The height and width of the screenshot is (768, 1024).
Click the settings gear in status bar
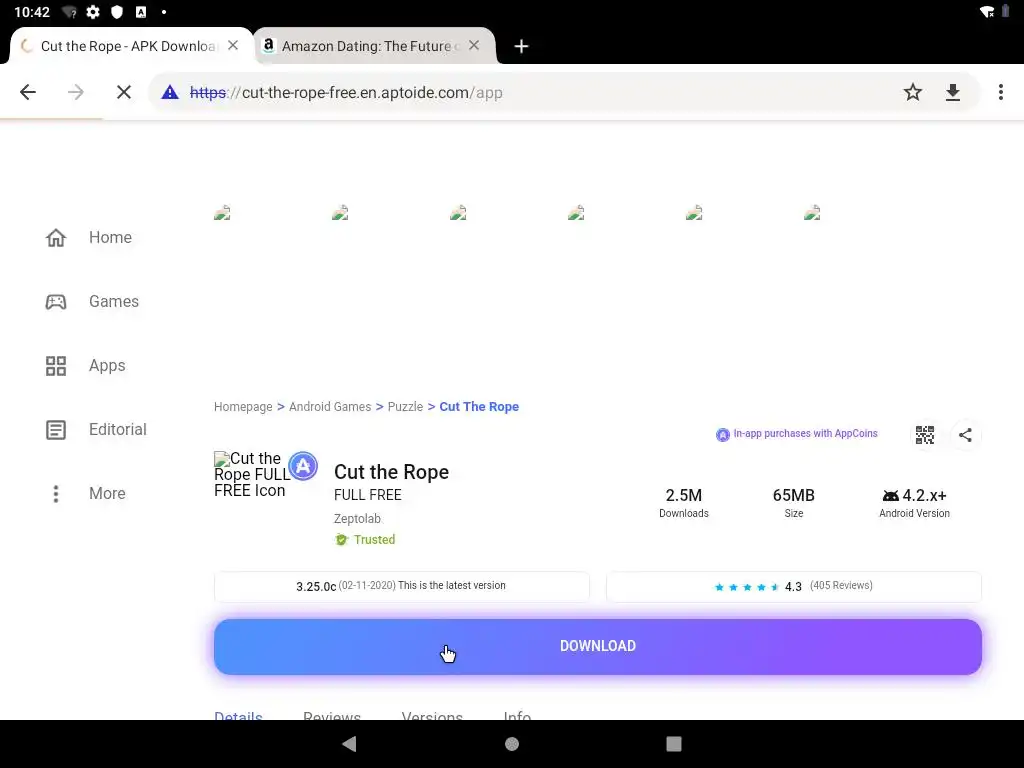coord(93,12)
